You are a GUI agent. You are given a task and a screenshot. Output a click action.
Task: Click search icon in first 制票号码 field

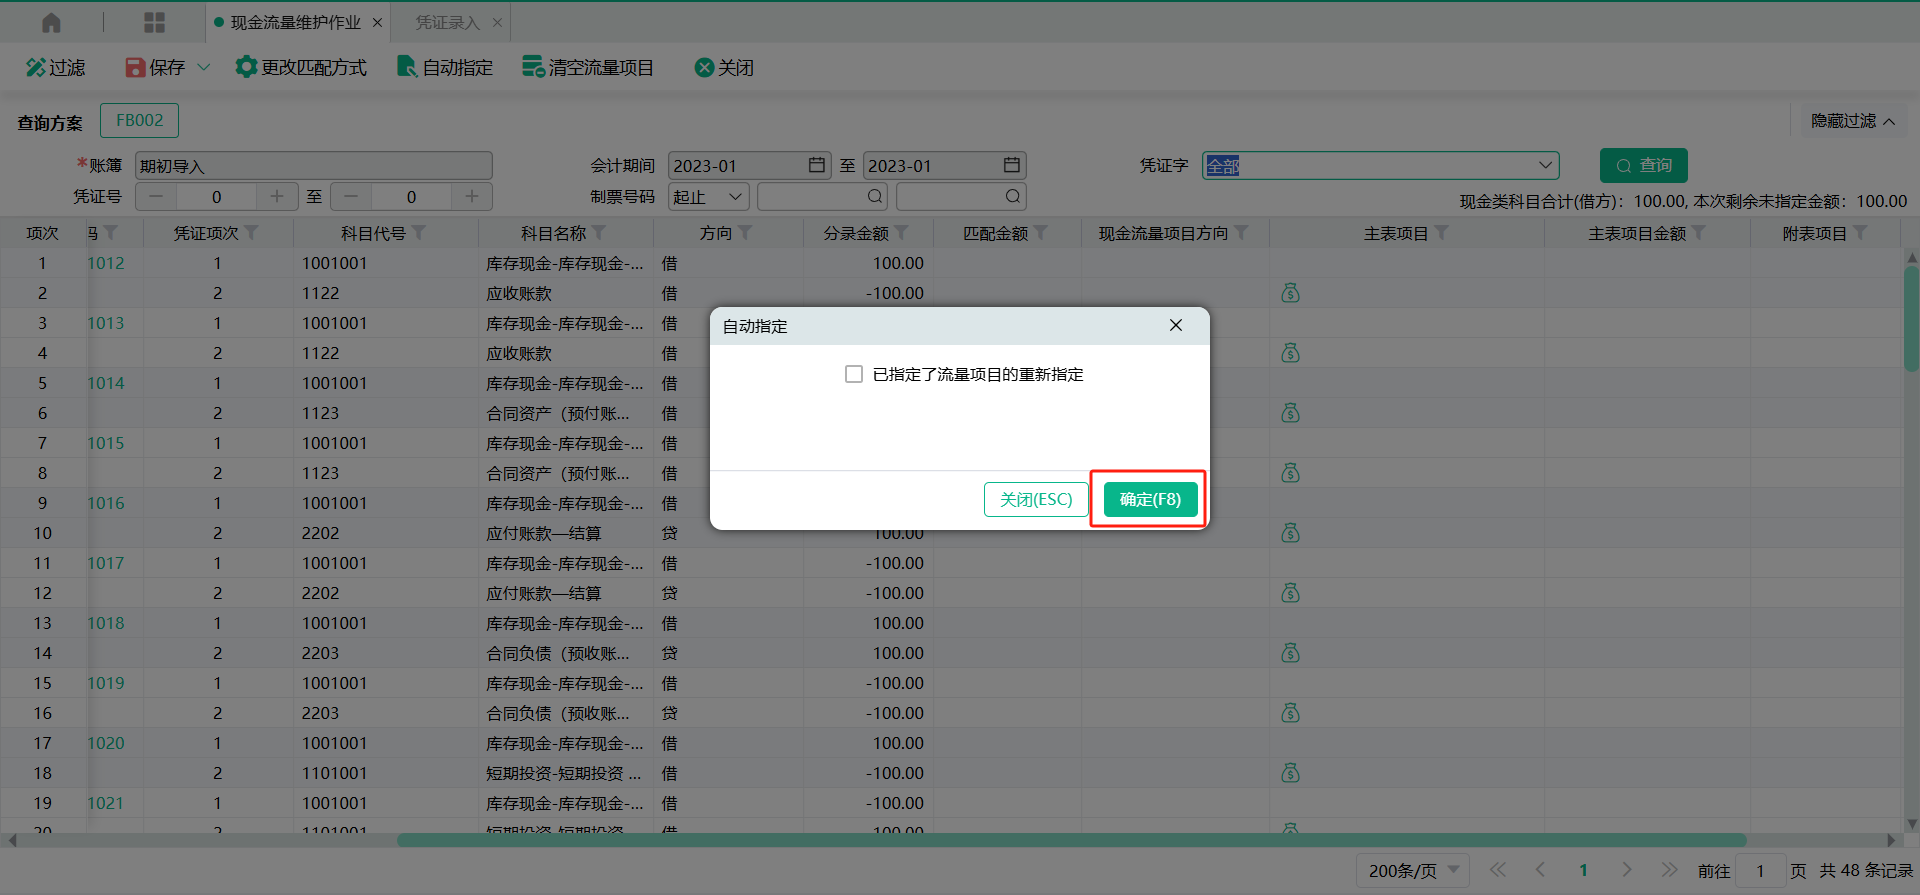click(875, 196)
